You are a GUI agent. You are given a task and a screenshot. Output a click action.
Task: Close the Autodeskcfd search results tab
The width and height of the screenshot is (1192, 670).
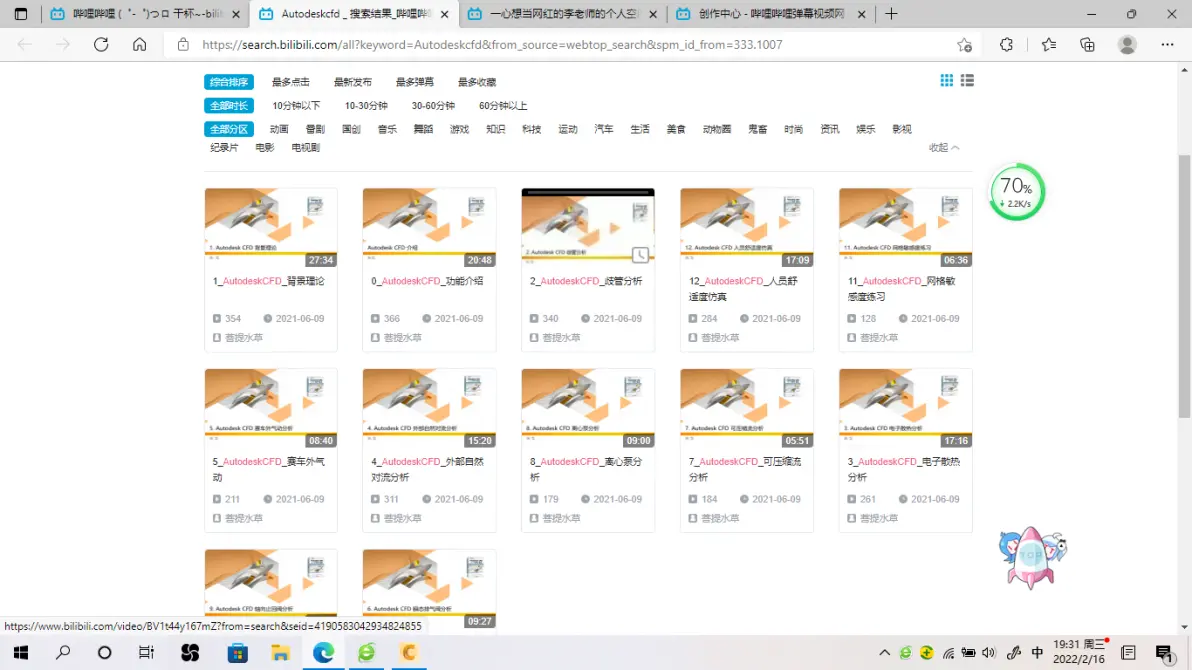[445, 14]
